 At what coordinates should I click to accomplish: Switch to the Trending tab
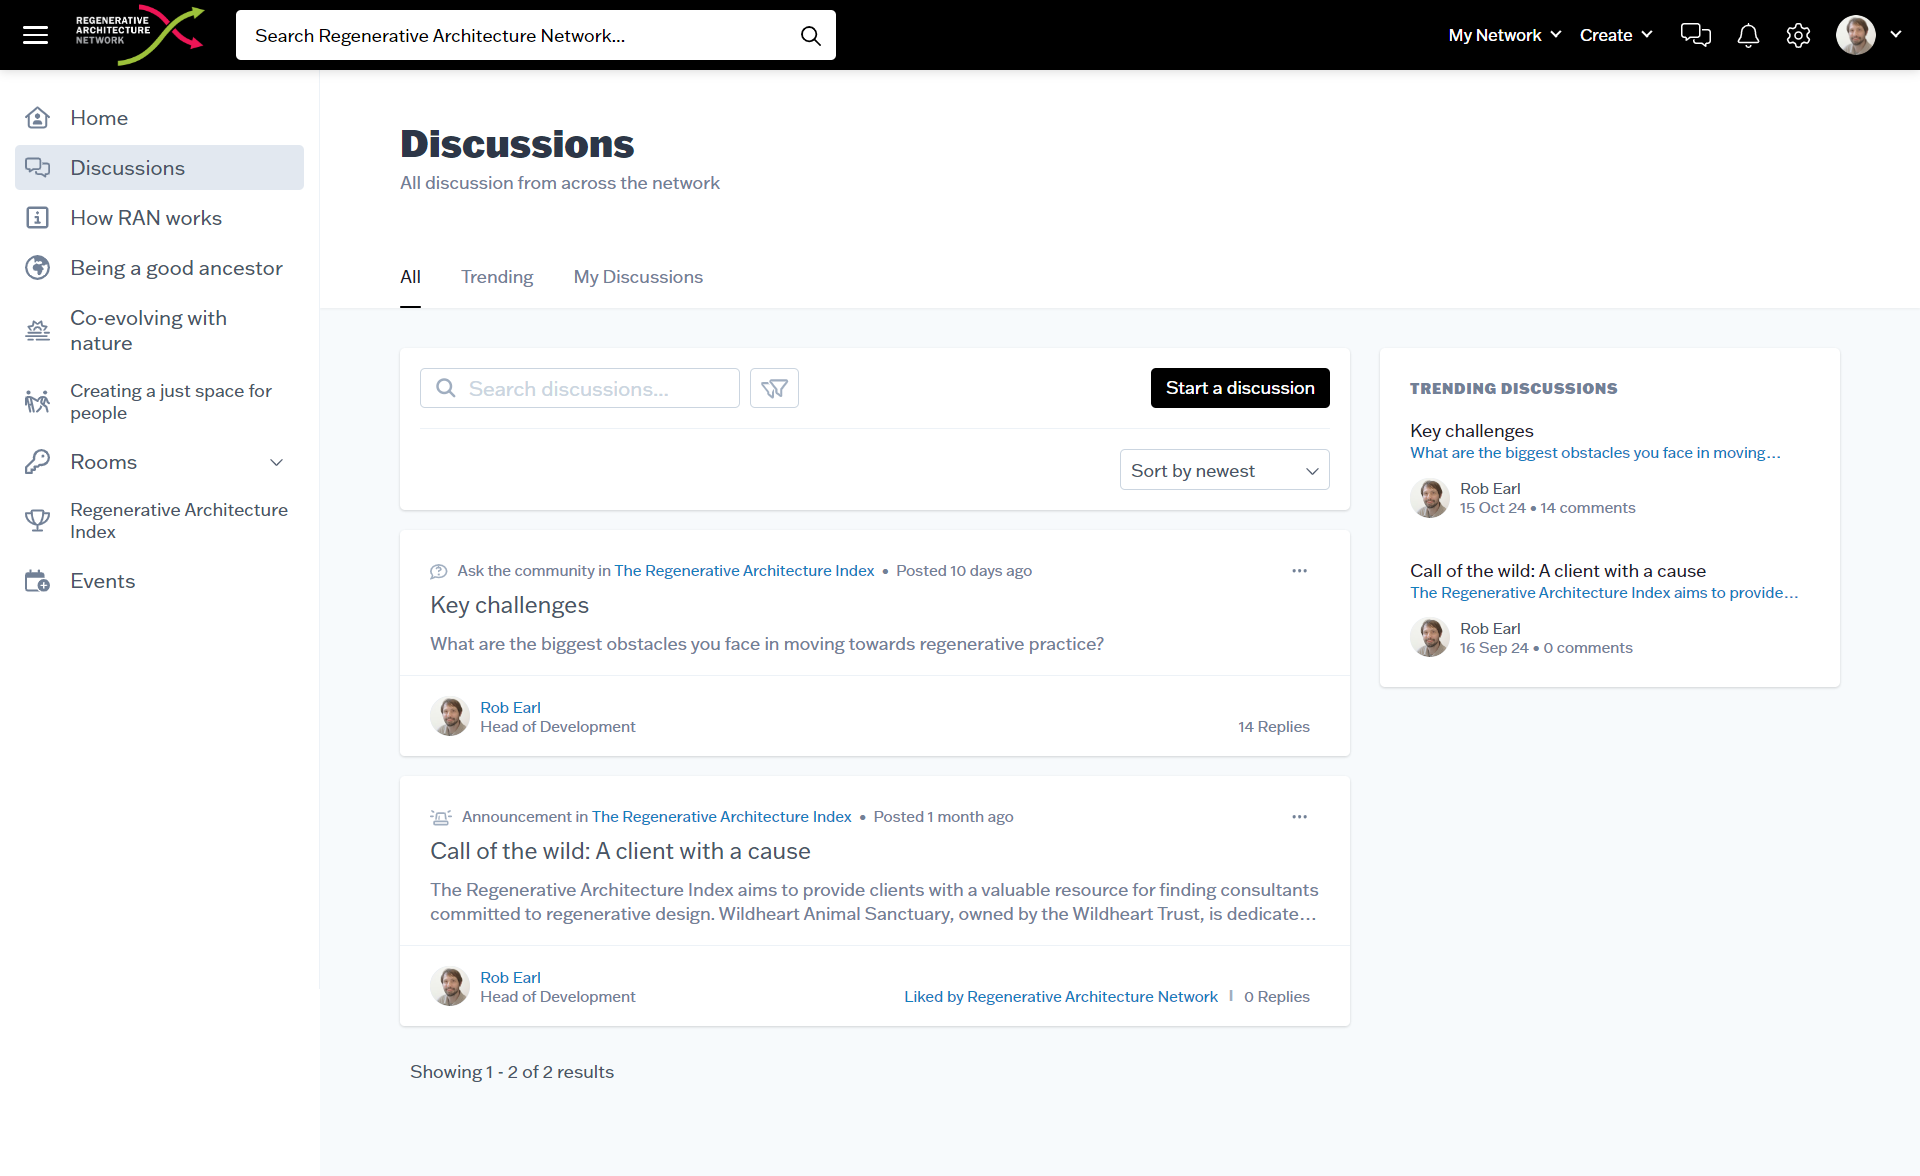(x=497, y=277)
